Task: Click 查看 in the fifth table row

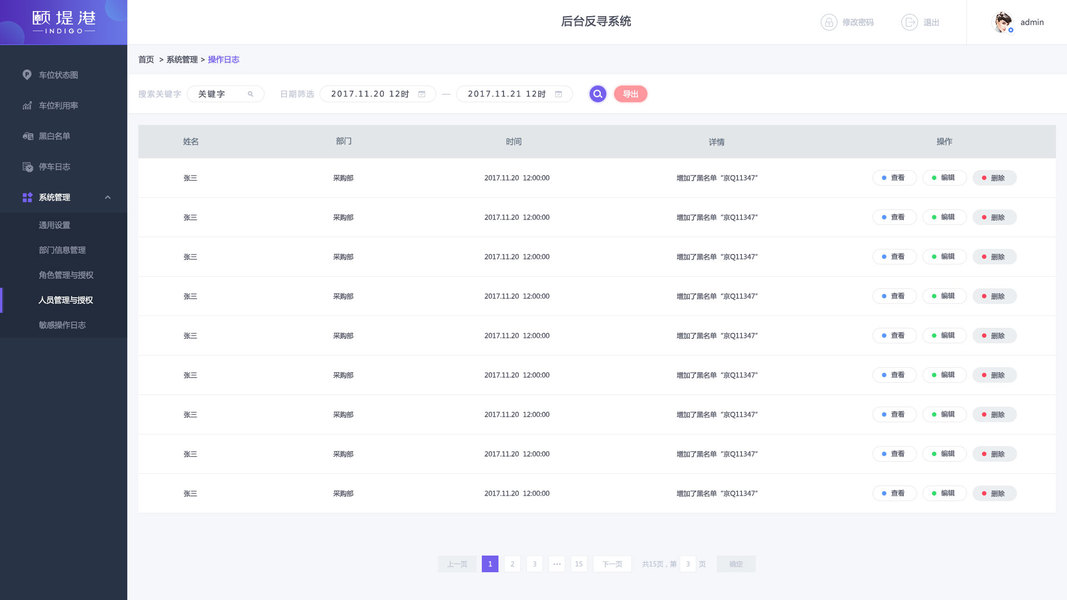Action: click(894, 335)
